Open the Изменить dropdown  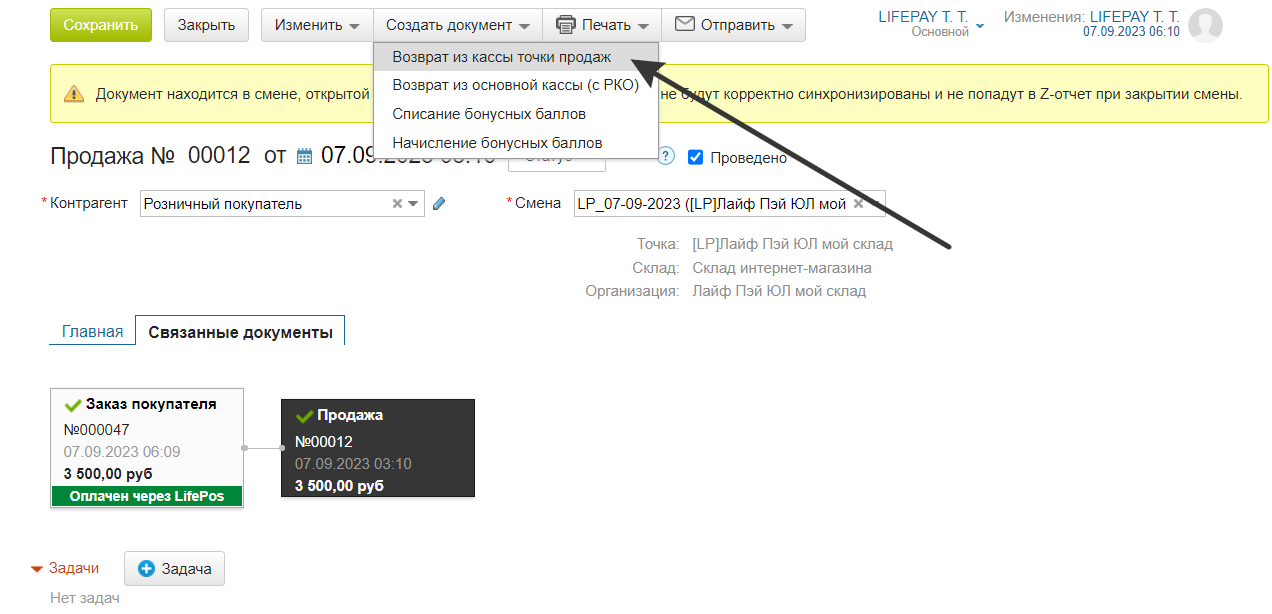pos(317,25)
